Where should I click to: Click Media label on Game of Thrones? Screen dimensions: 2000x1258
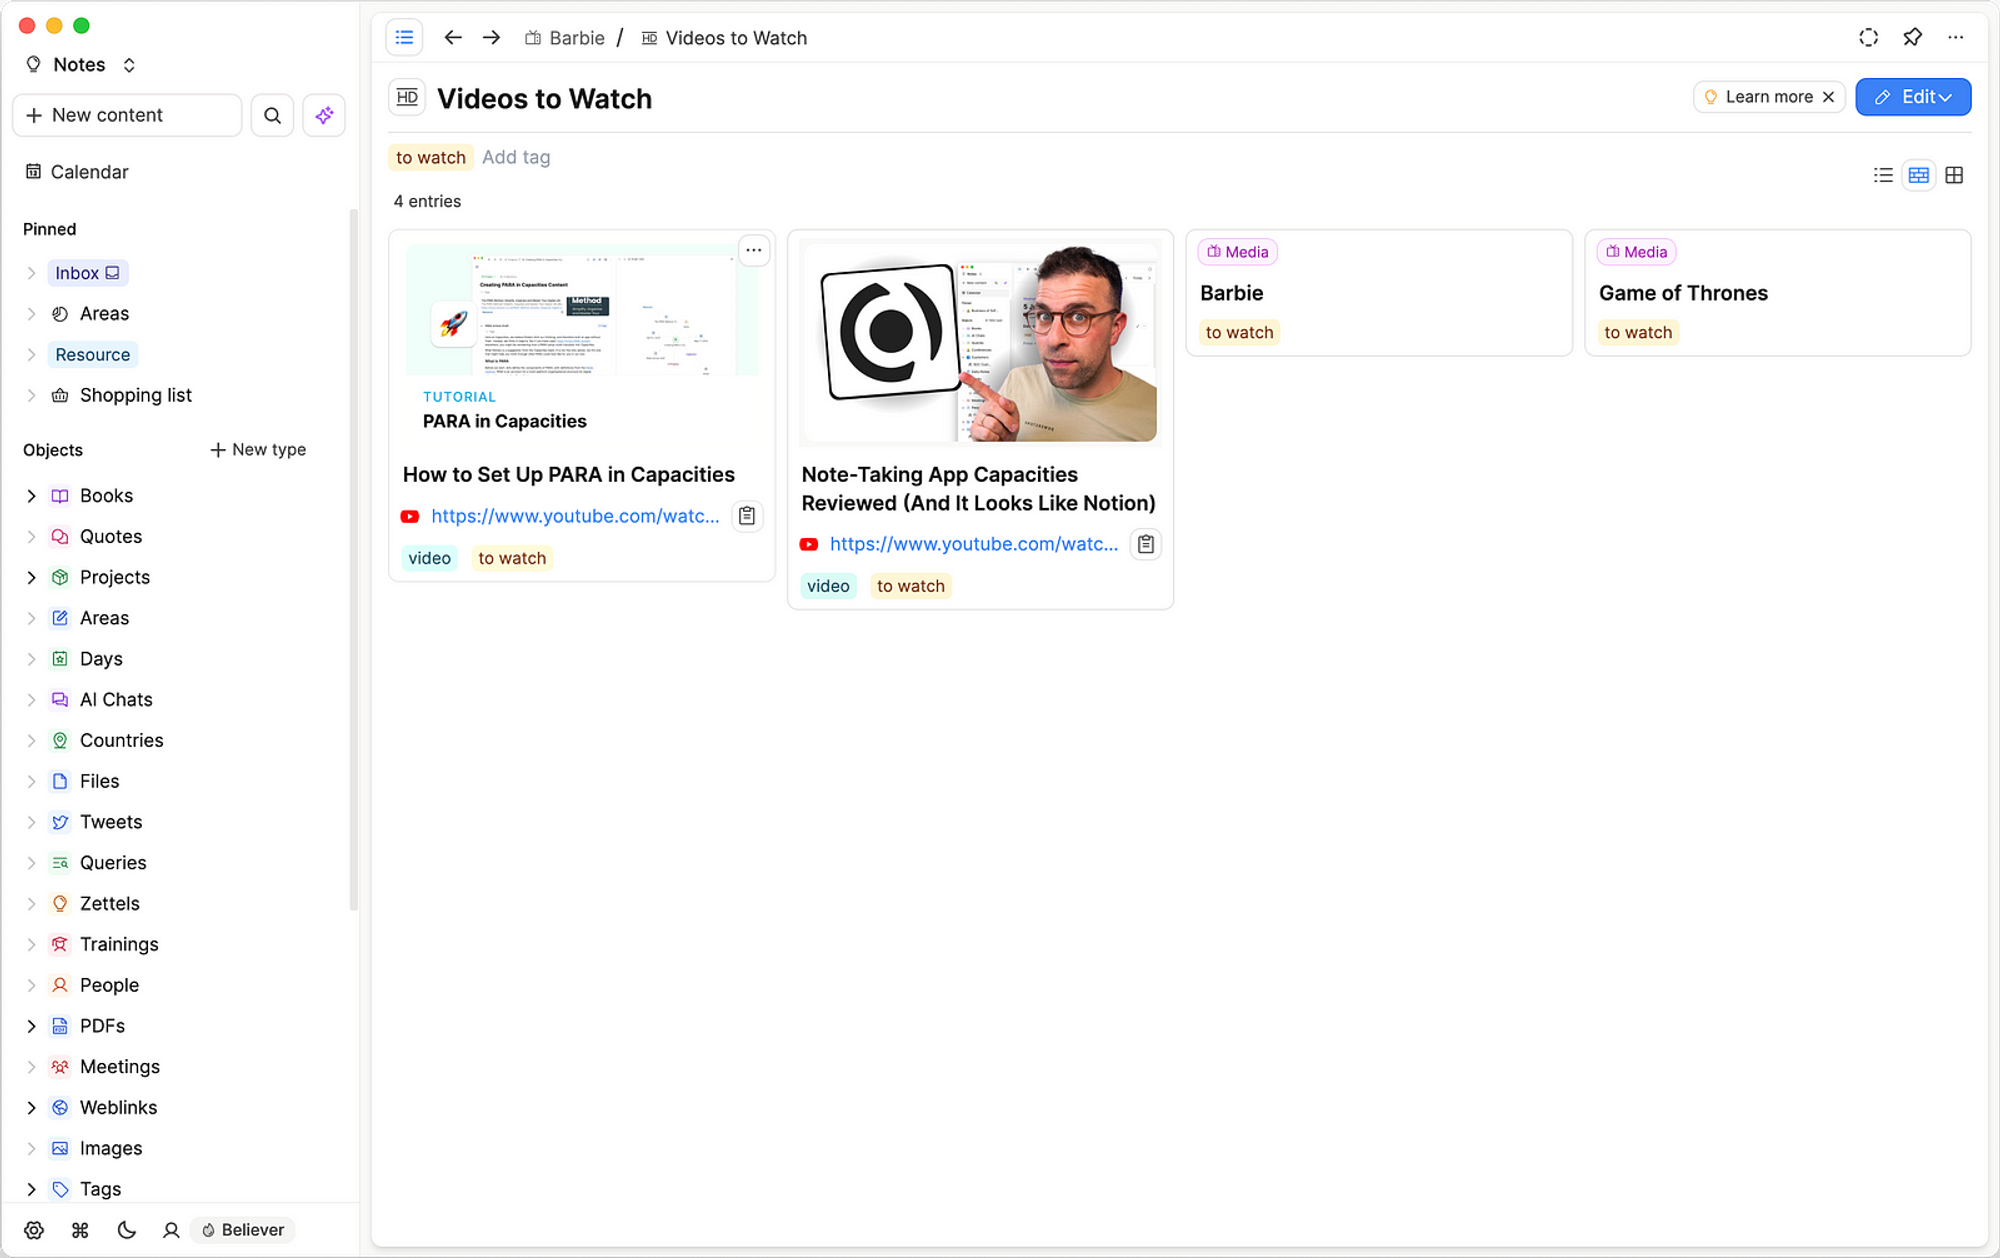tap(1636, 252)
